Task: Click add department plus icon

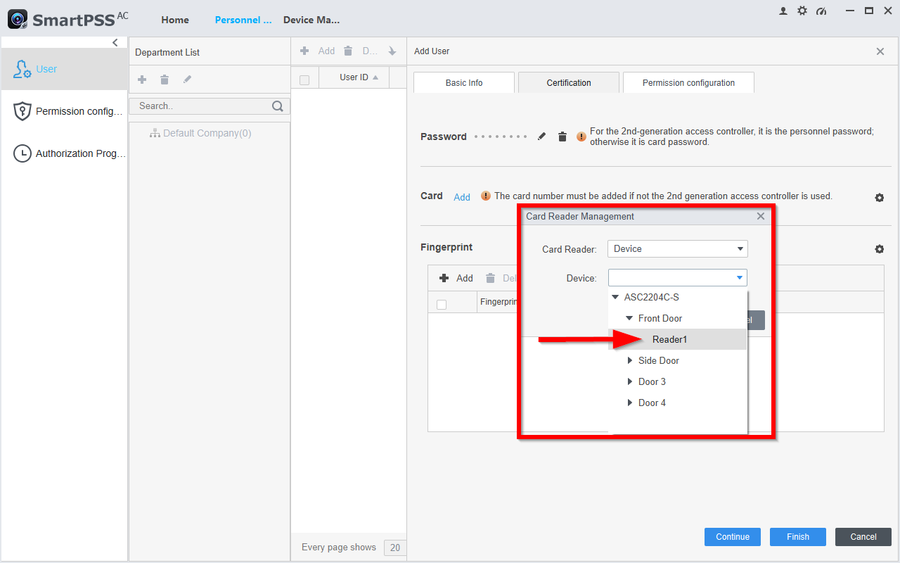Action: click(142, 80)
